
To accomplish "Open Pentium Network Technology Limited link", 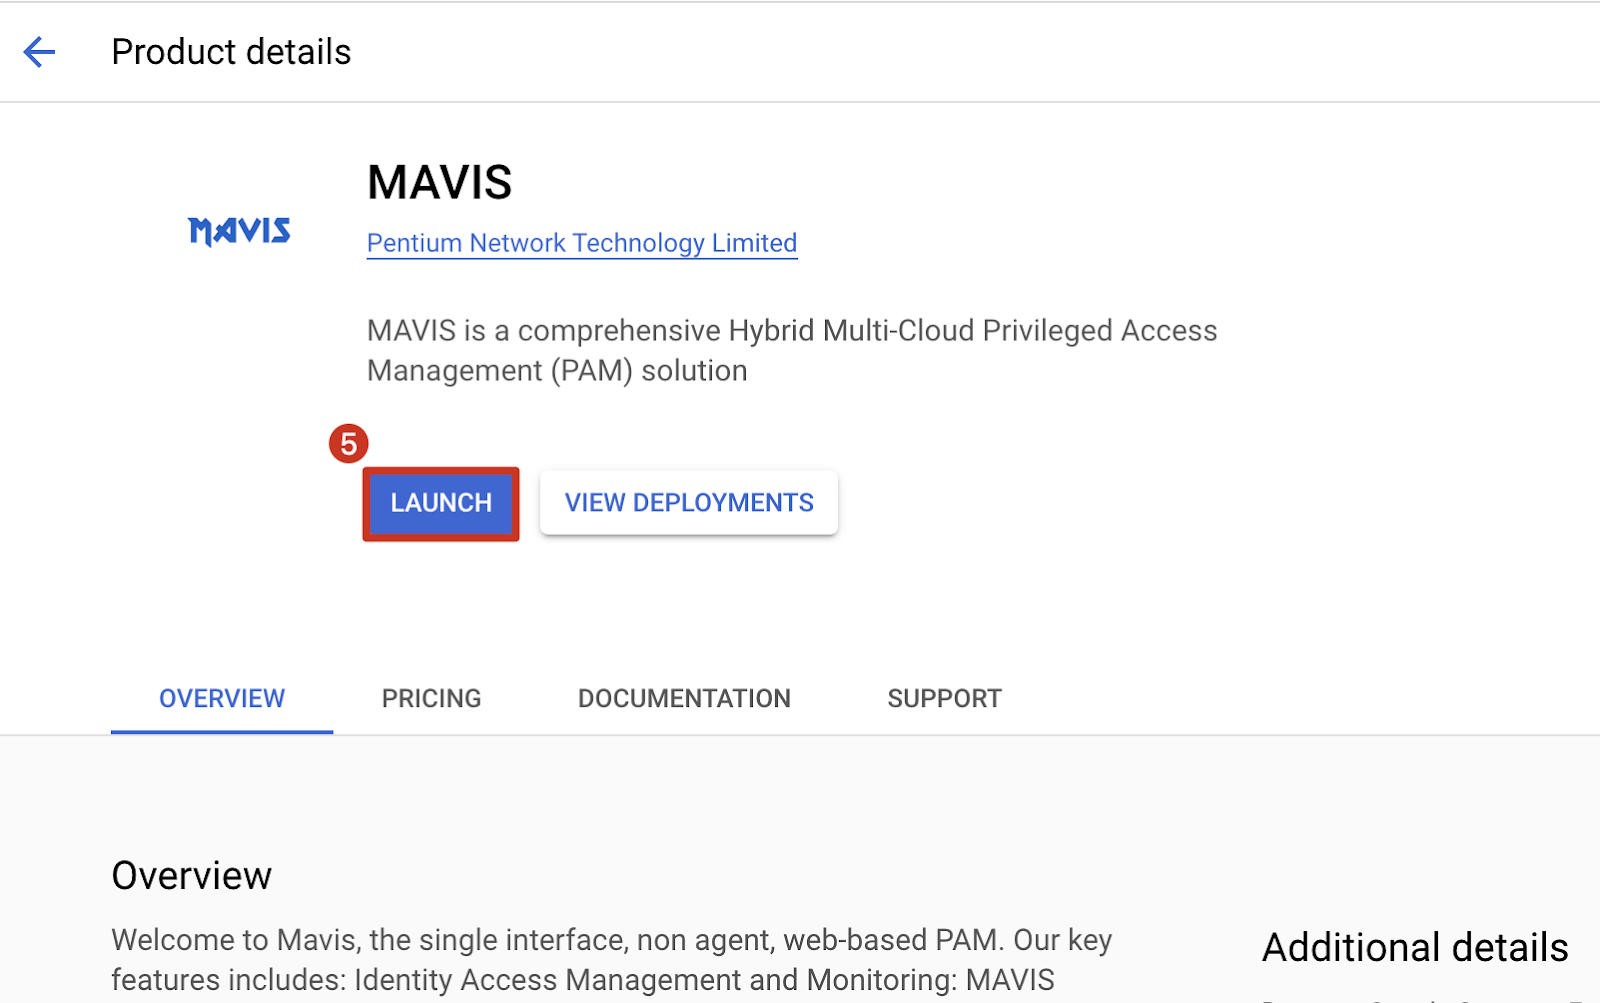I will [582, 243].
